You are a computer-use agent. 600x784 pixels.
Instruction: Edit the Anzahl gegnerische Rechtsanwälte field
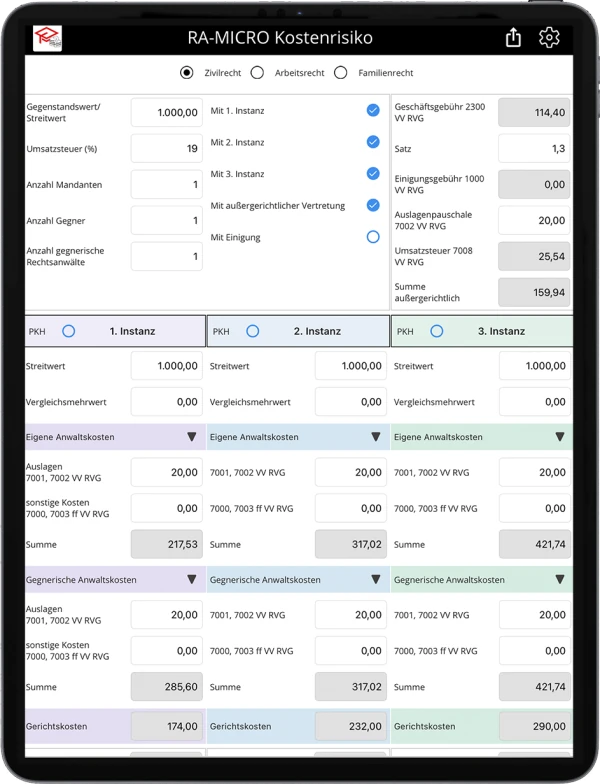(167, 256)
